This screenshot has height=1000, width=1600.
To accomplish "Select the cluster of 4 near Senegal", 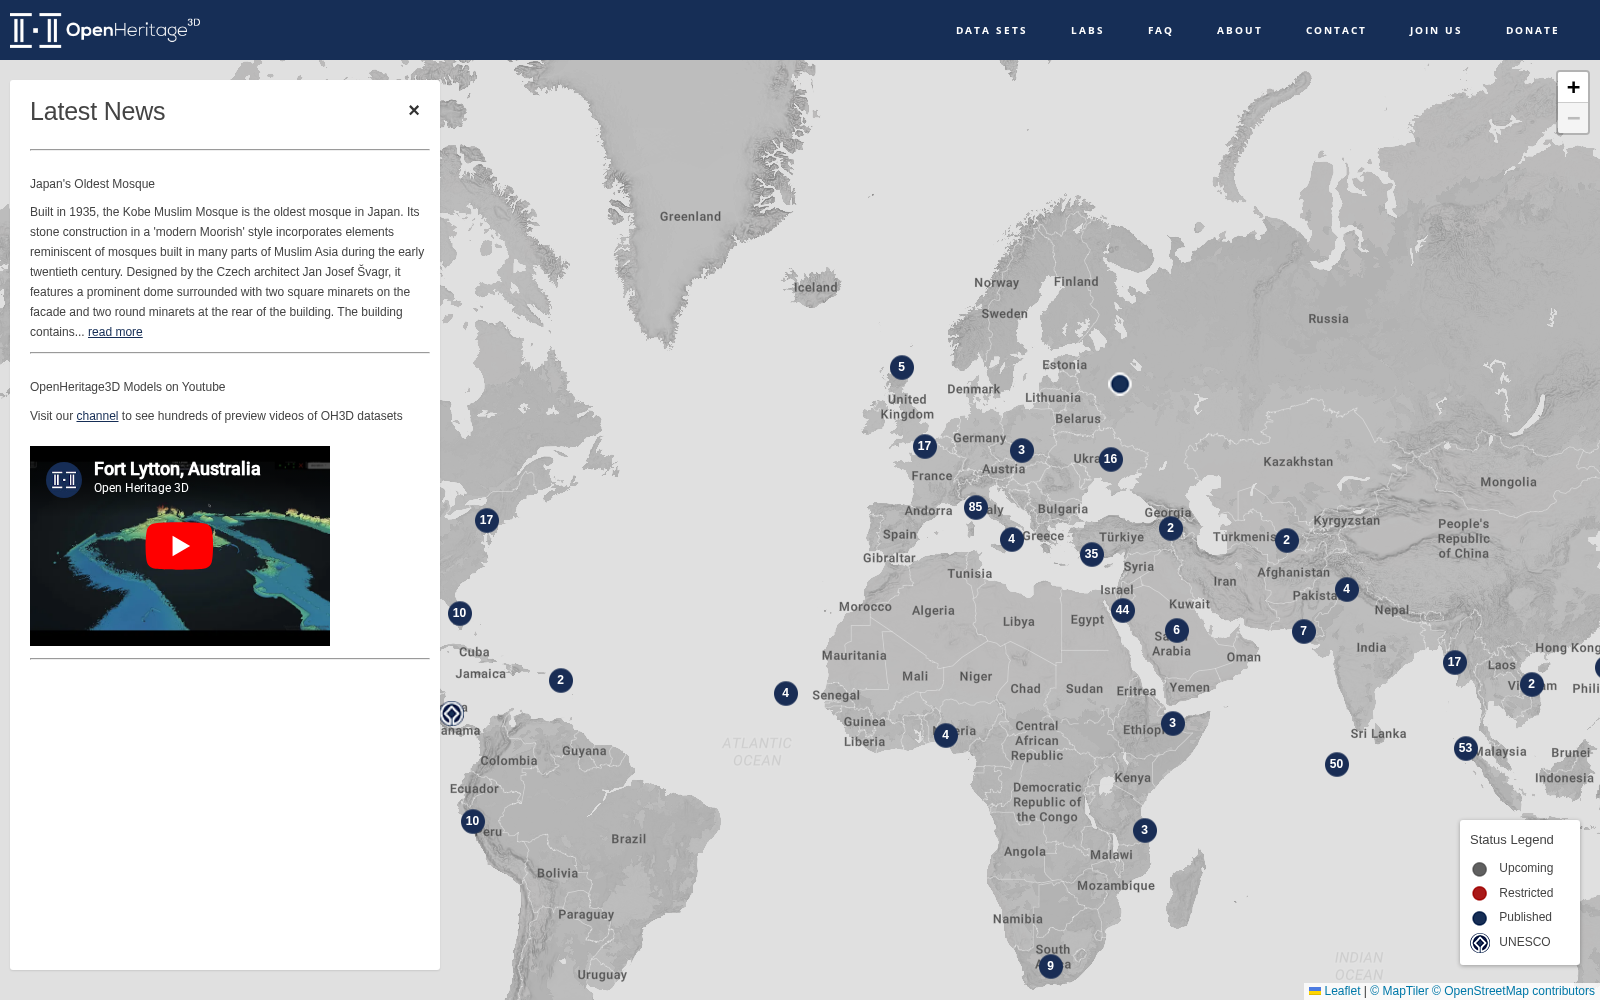I will [785, 693].
